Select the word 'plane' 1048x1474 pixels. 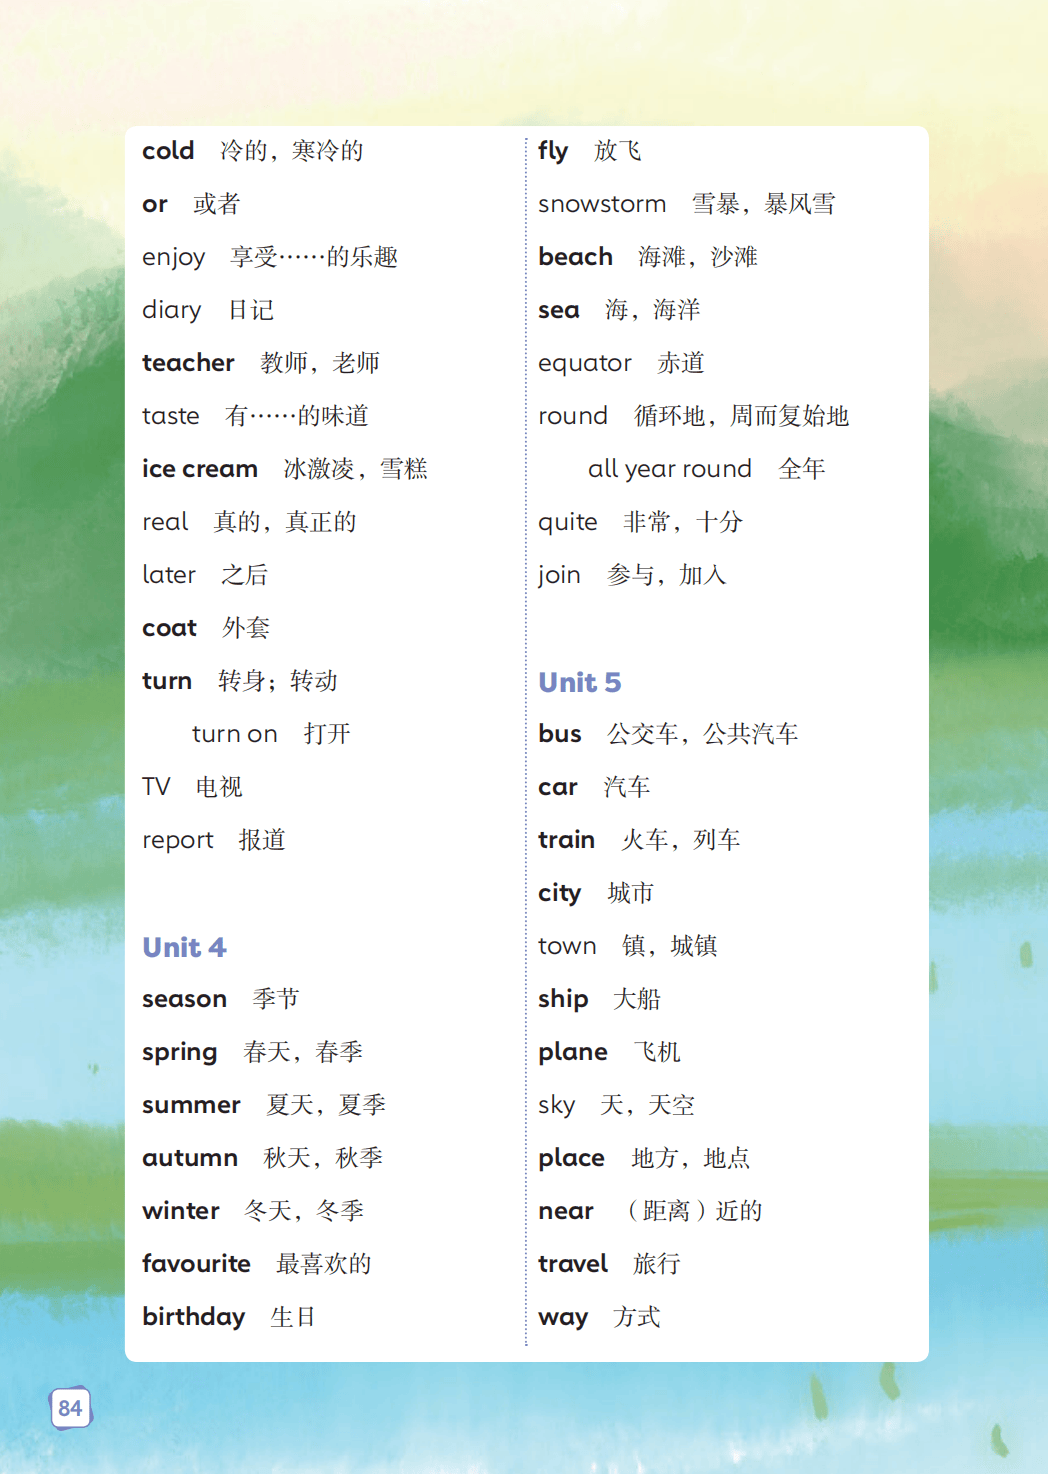click(x=572, y=1052)
